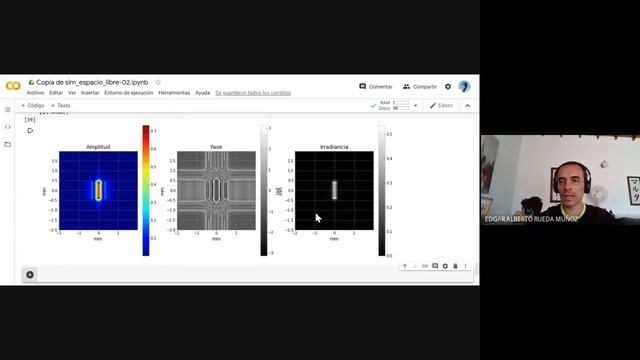Screen dimensions: 640x360
Task: Open the Herramientas menu
Action: pos(174,93)
